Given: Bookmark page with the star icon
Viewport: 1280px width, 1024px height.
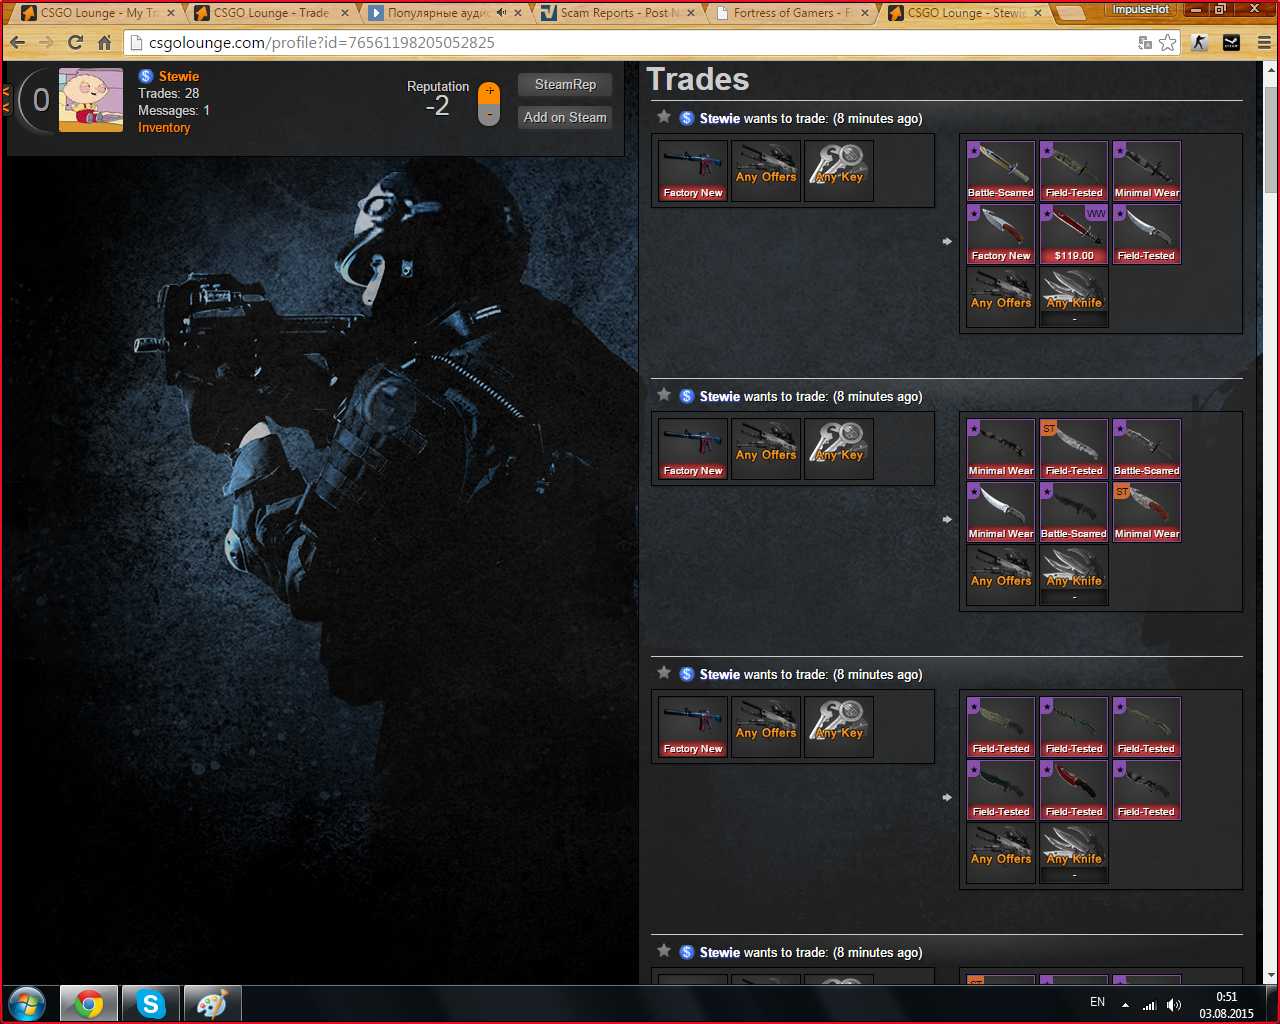Looking at the screenshot, I should click(x=1168, y=43).
